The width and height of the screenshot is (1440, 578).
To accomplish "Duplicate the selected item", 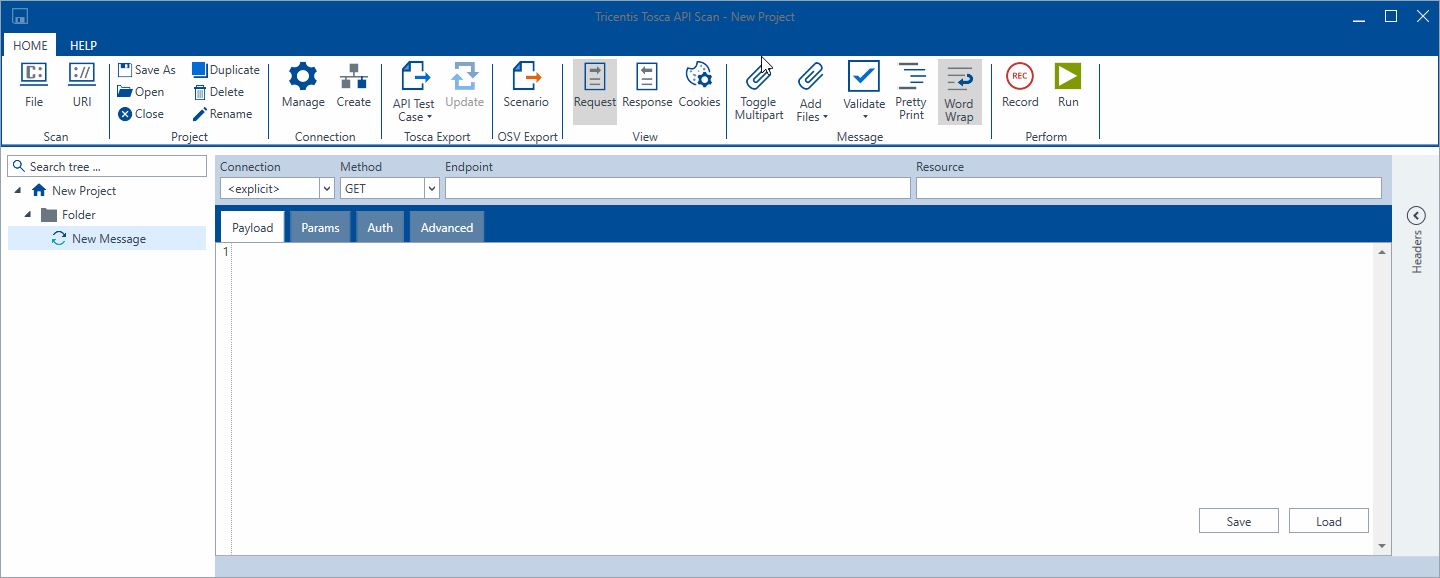I will [226, 70].
